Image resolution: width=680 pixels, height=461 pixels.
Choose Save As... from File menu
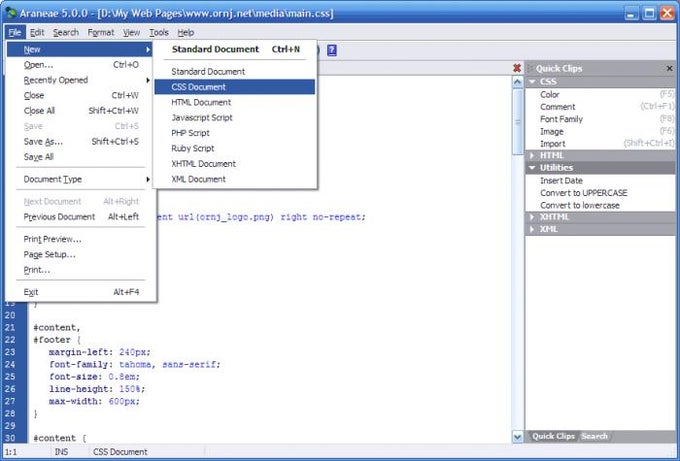click(x=80, y=142)
